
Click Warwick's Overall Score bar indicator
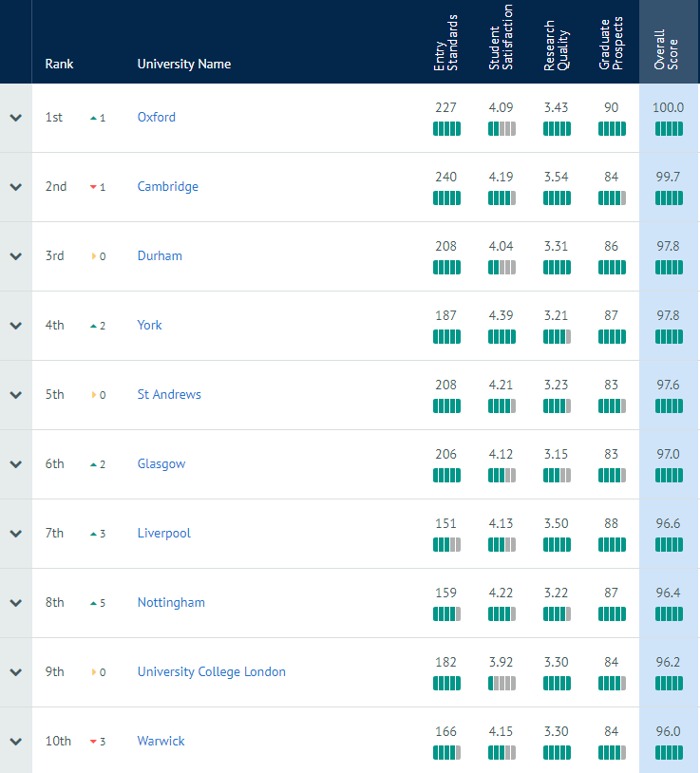[669, 753]
